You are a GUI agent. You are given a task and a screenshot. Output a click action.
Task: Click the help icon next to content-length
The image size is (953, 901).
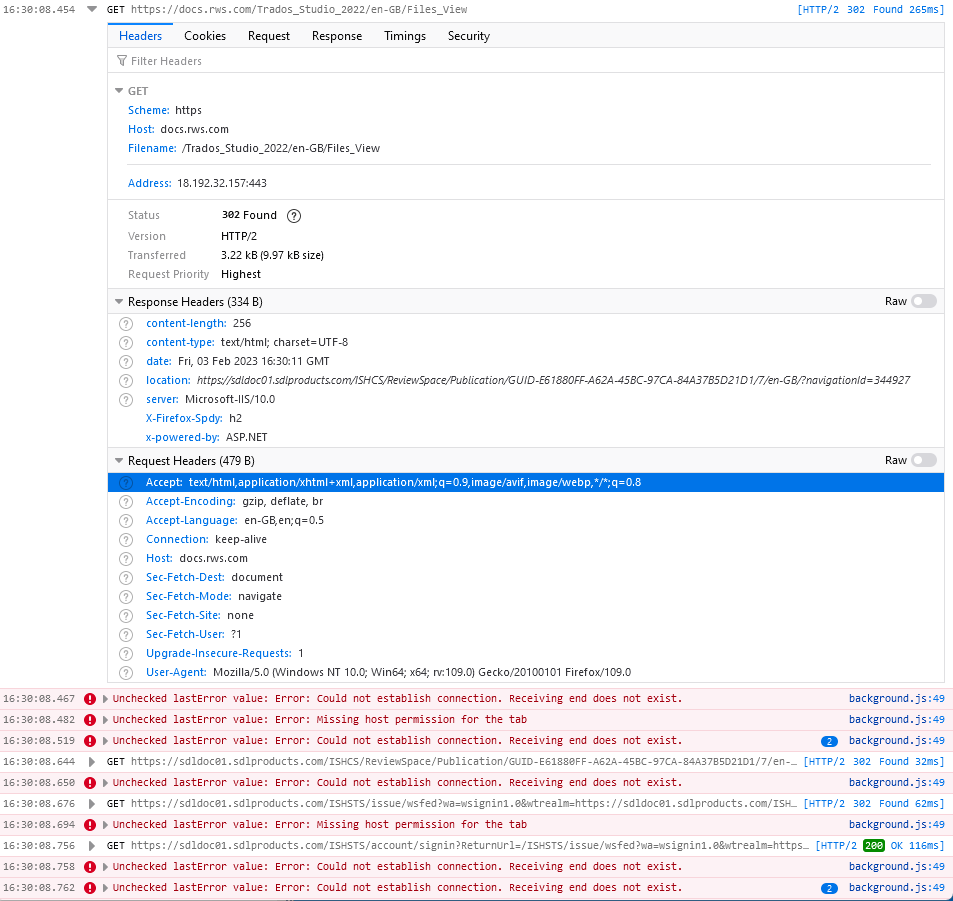[x=126, y=323]
